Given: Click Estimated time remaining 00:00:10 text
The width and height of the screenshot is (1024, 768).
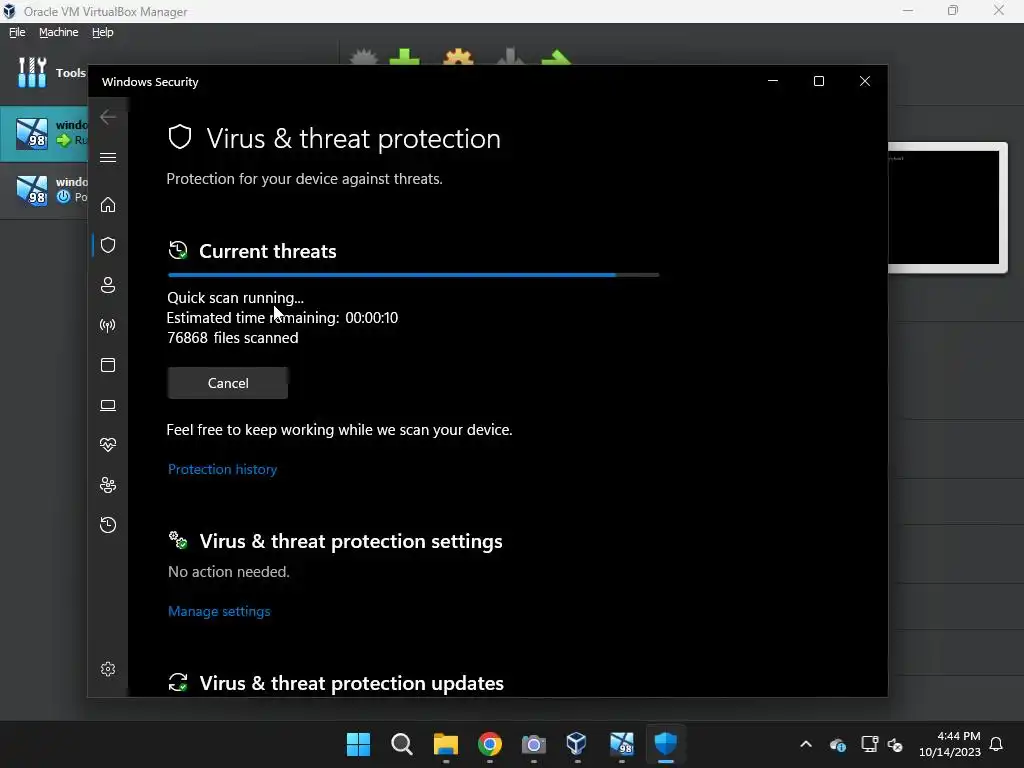Looking at the screenshot, I should [x=282, y=317].
